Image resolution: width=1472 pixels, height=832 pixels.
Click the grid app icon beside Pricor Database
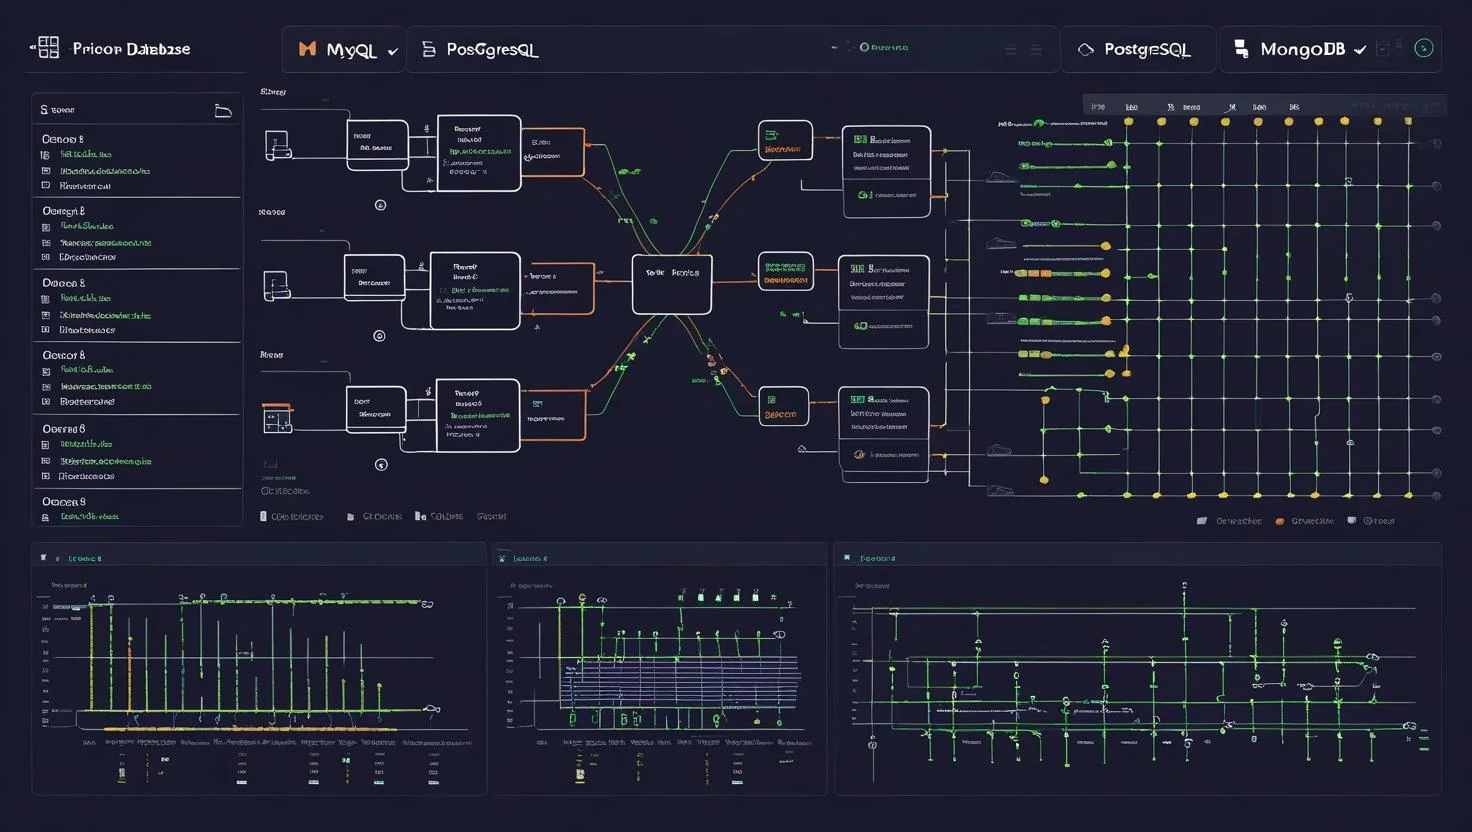tap(46, 47)
